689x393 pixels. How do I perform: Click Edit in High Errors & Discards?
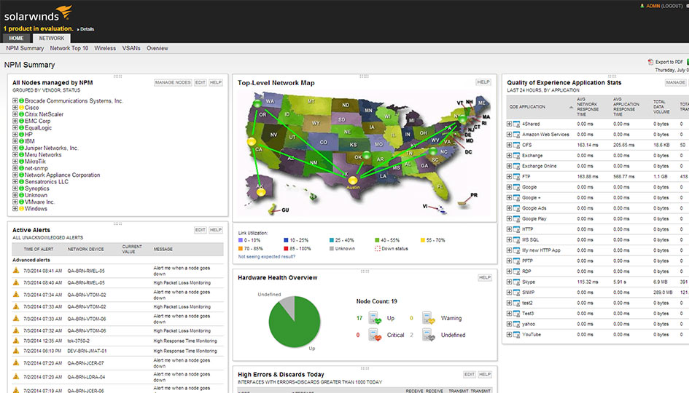(x=469, y=375)
